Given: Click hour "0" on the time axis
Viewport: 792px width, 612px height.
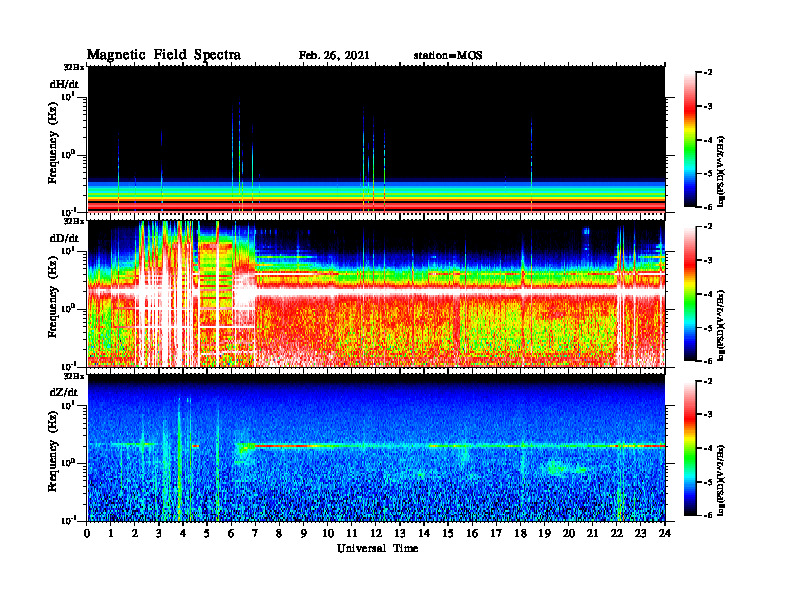Looking at the screenshot, I should point(87,534).
